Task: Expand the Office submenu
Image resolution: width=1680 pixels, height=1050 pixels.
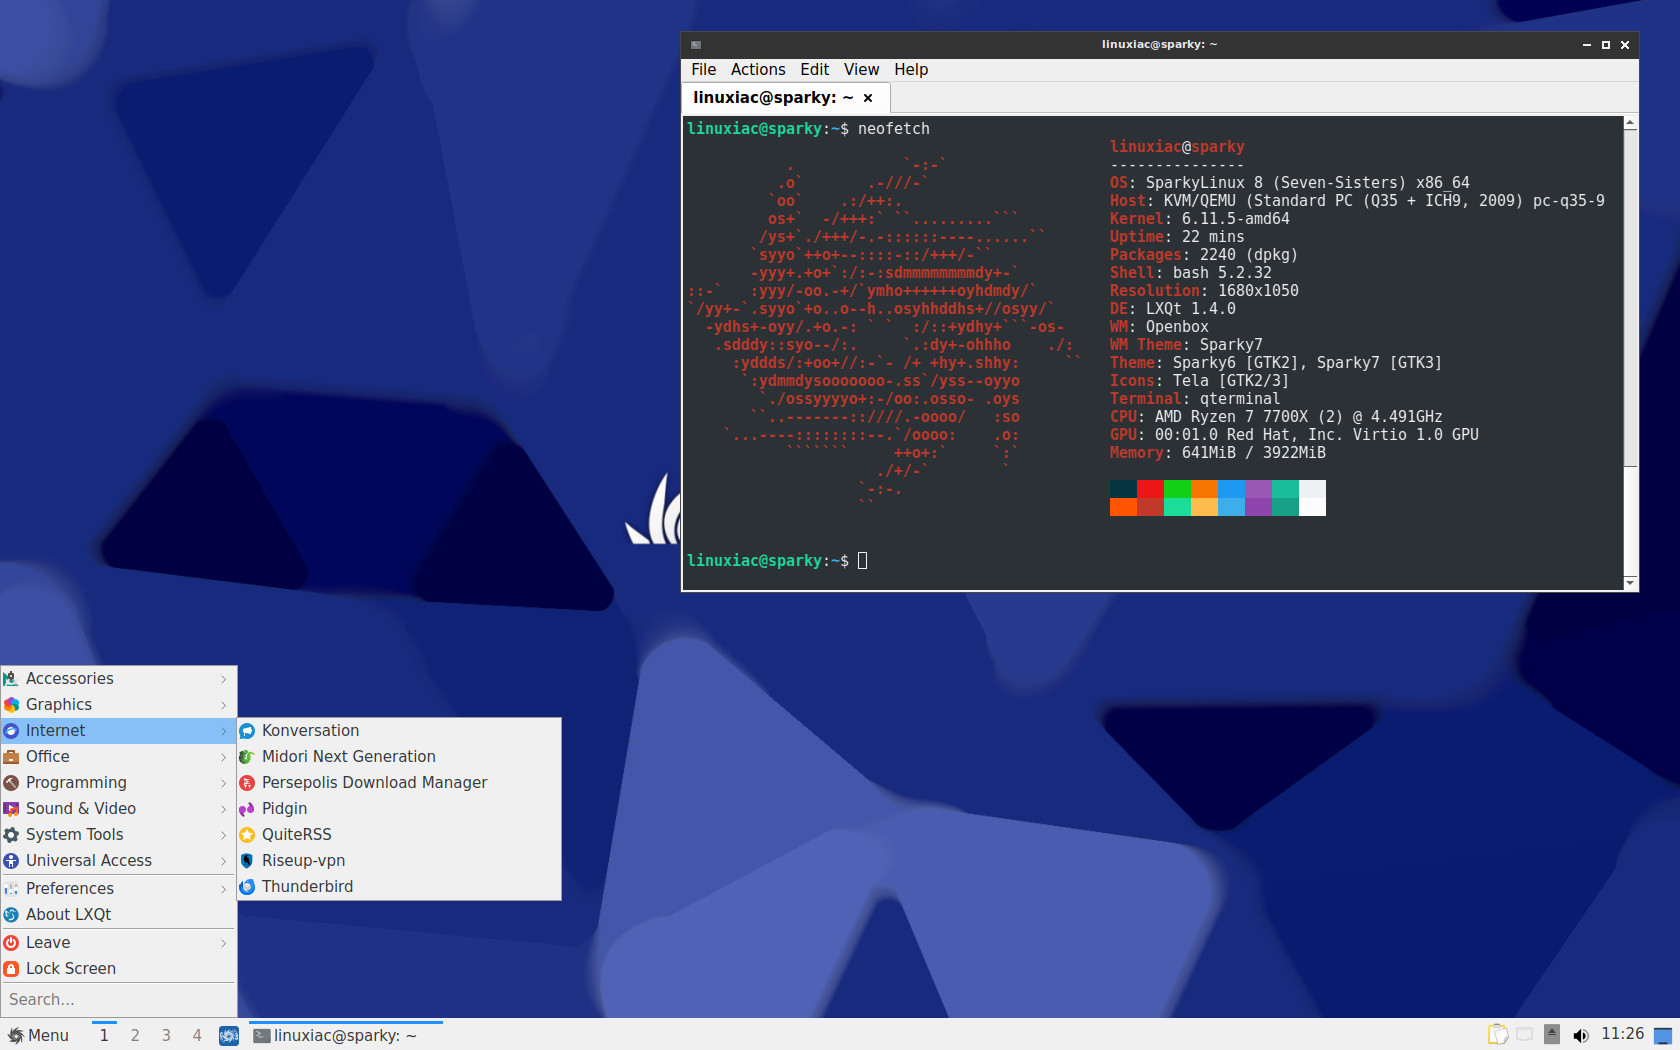Action: pos(119,757)
